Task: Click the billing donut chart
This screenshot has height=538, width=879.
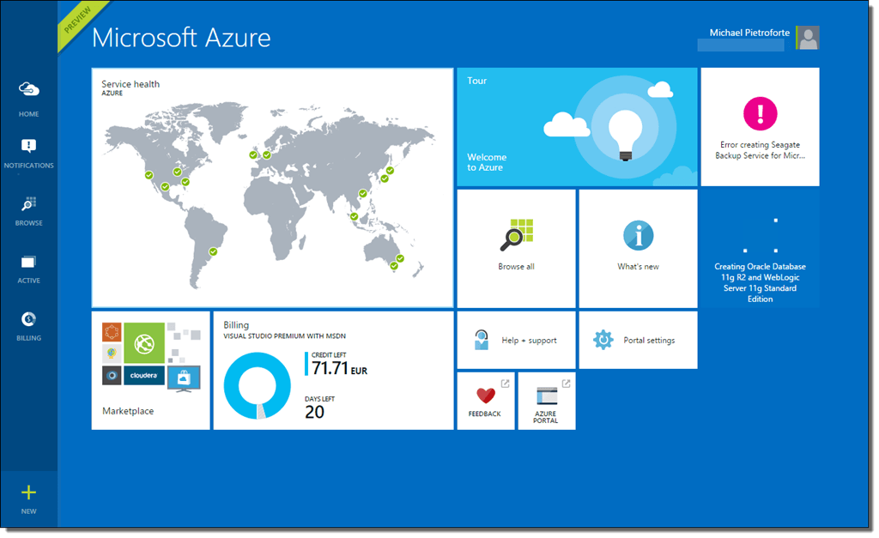Action: point(257,386)
